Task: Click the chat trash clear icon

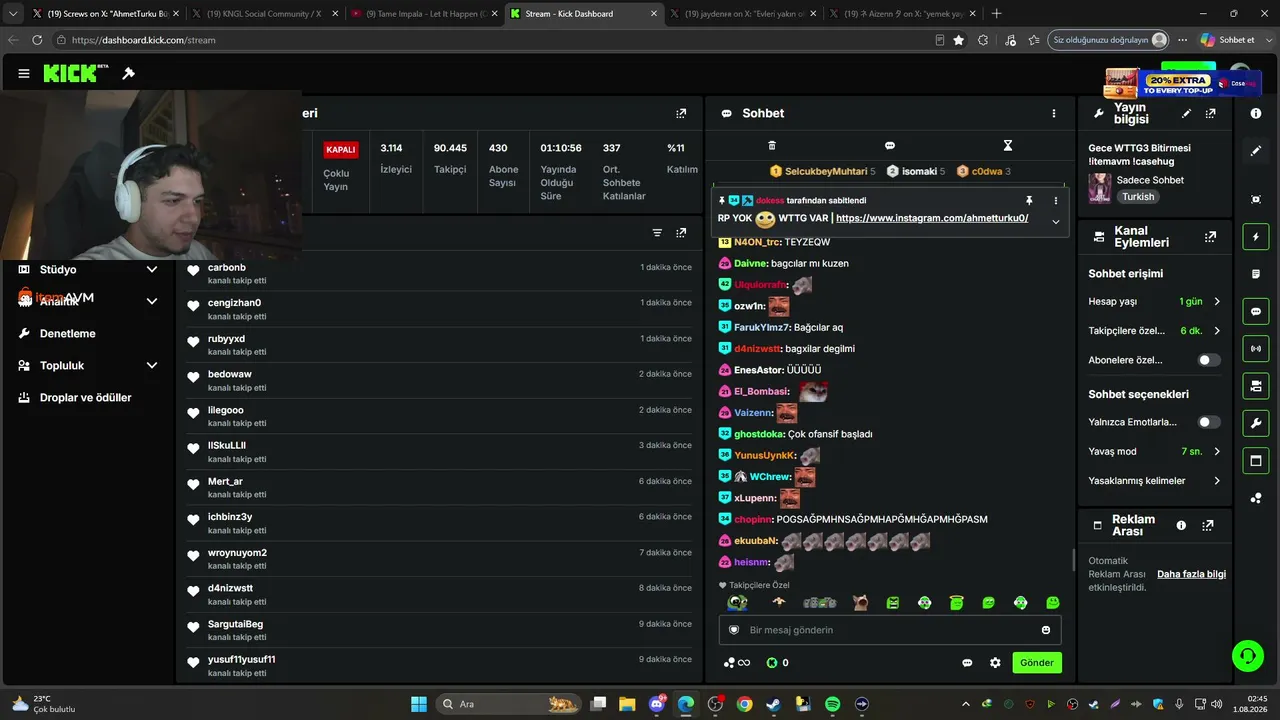Action: click(x=771, y=145)
